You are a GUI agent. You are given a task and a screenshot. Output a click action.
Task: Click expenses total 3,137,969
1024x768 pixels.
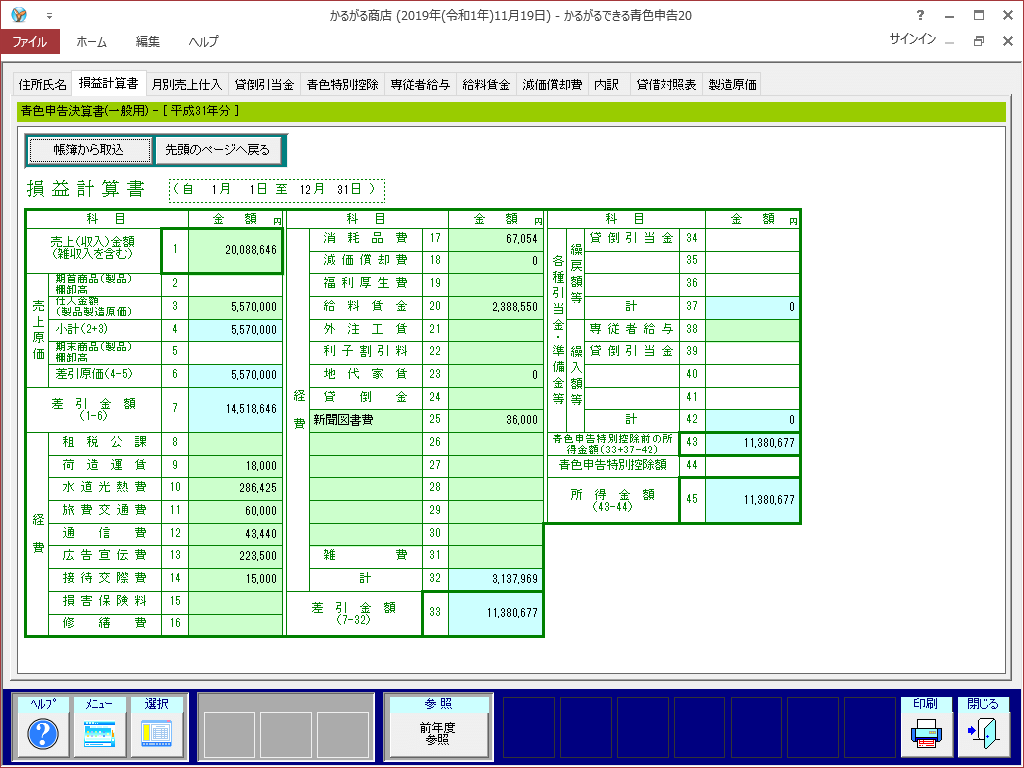point(496,579)
